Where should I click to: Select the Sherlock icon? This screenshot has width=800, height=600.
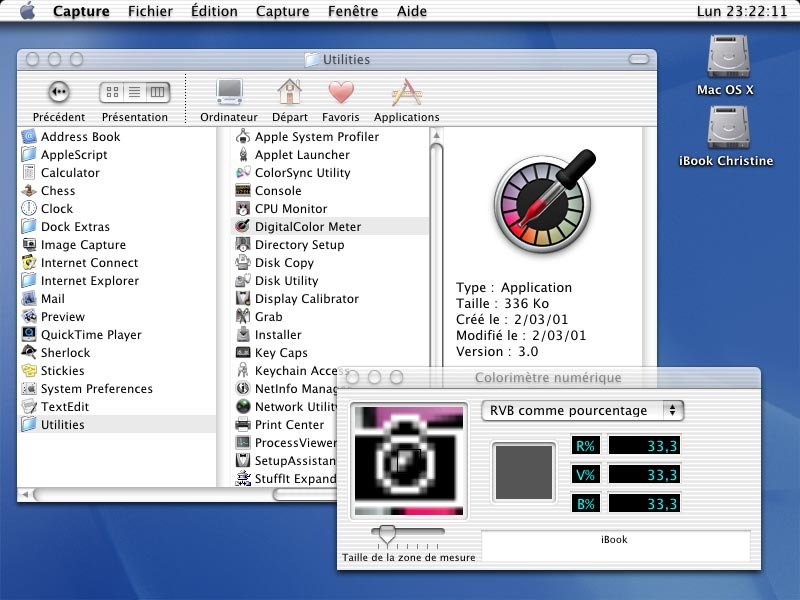(29, 352)
